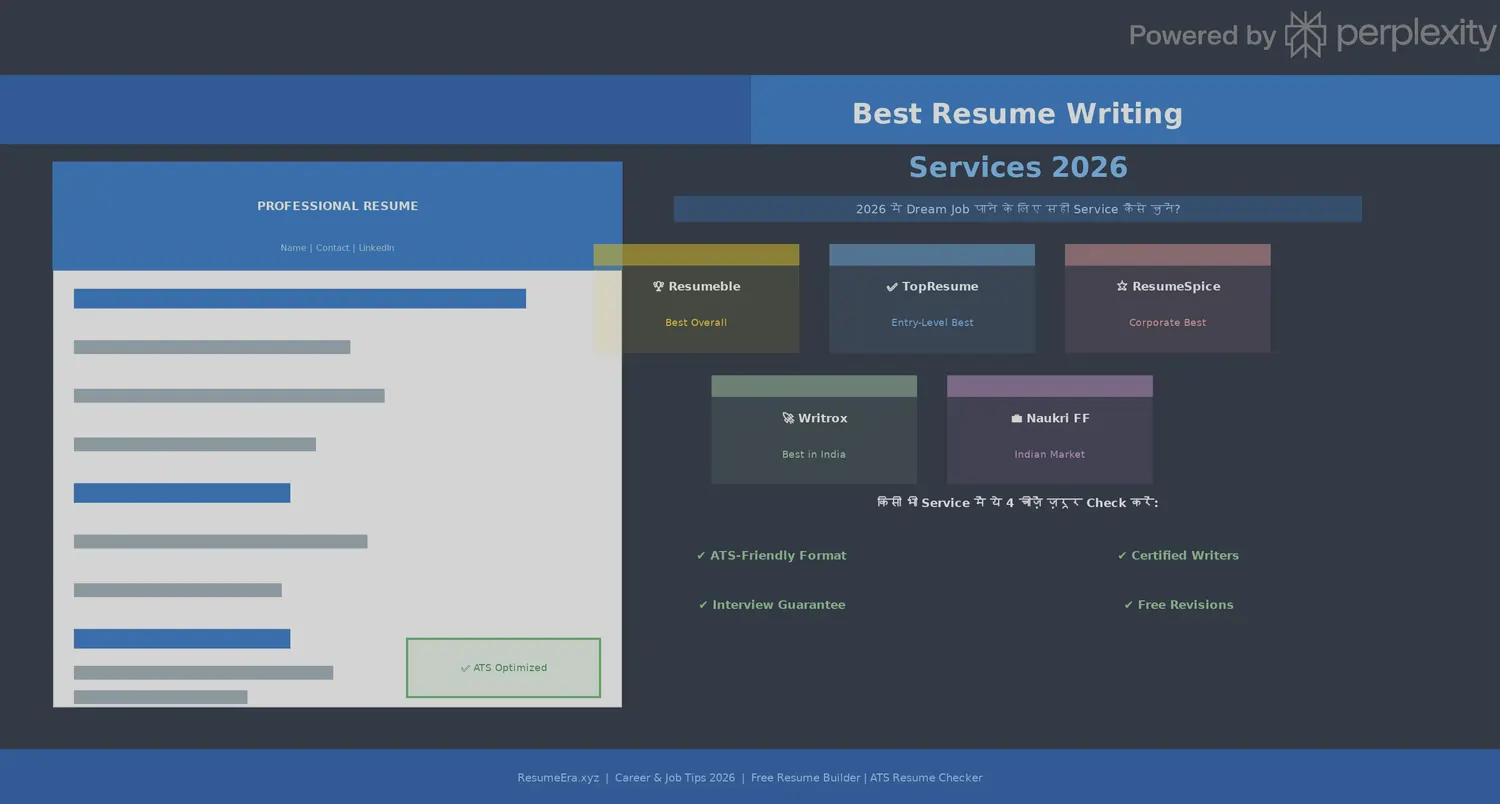Click the trophy icon beside Resumeble

click(658, 286)
